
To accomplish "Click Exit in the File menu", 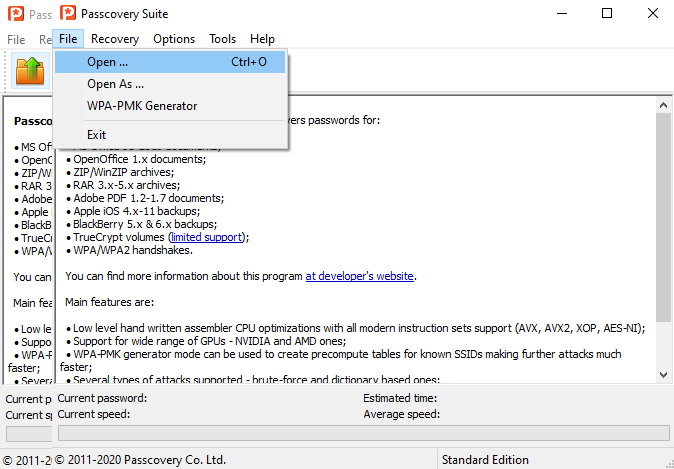I will pyautogui.click(x=96, y=134).
